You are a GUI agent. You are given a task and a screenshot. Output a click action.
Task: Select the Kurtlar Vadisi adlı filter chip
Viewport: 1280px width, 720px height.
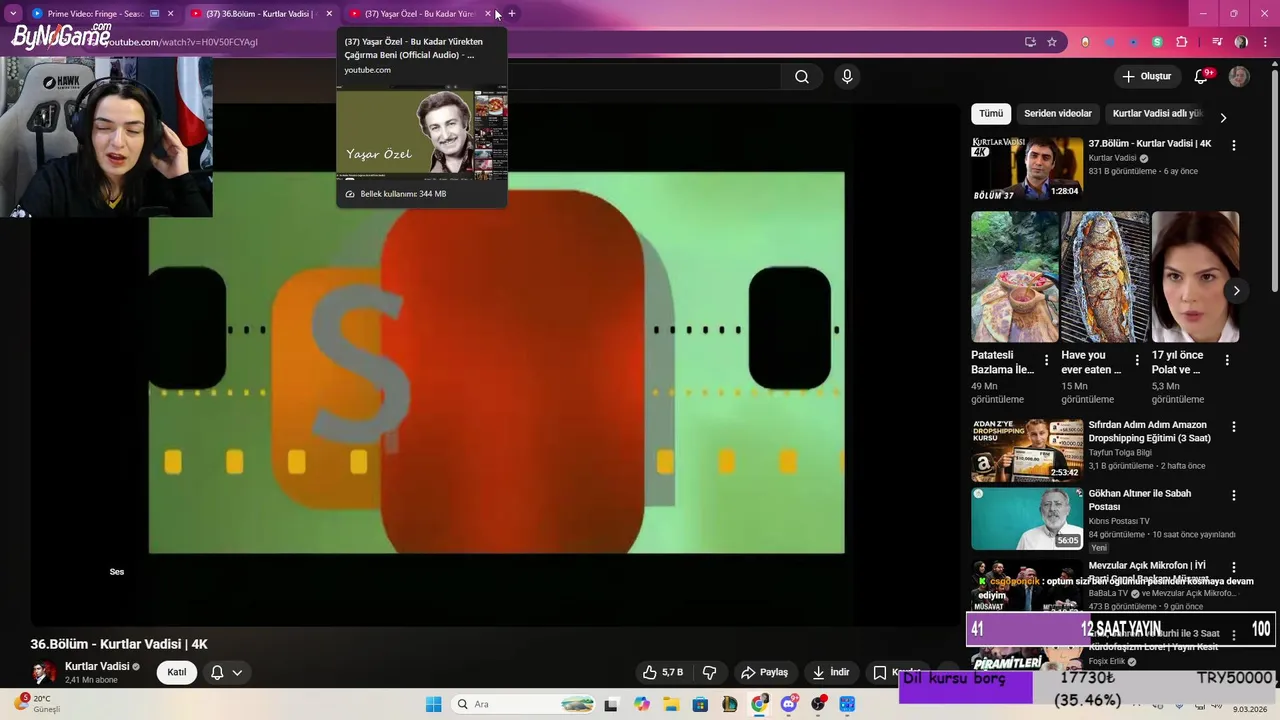(1157, 114)
